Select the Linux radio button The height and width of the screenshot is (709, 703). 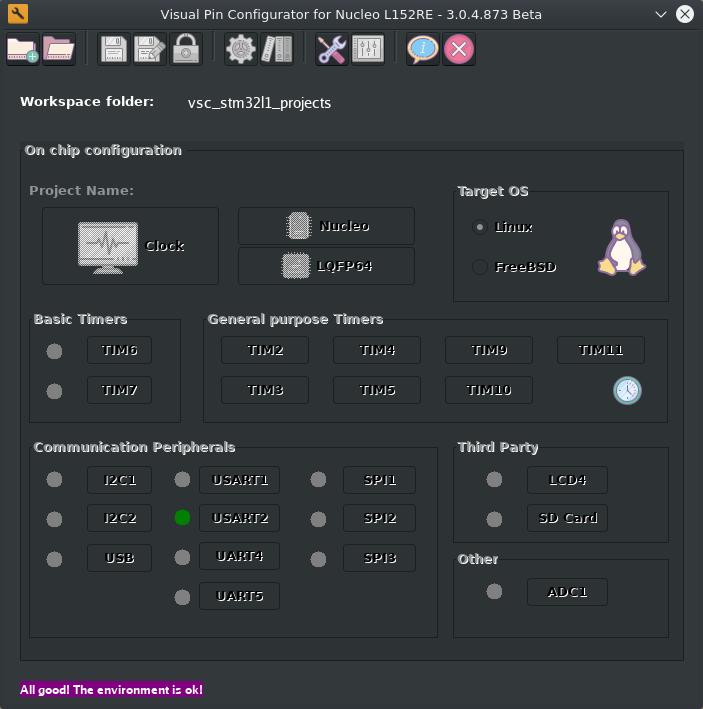(480, 227)
